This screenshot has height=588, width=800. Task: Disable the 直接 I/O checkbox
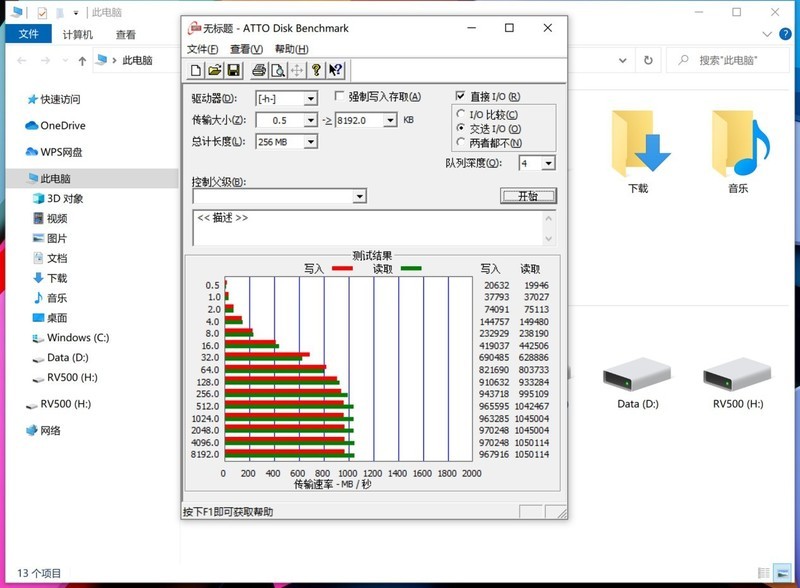click(460, 96)
